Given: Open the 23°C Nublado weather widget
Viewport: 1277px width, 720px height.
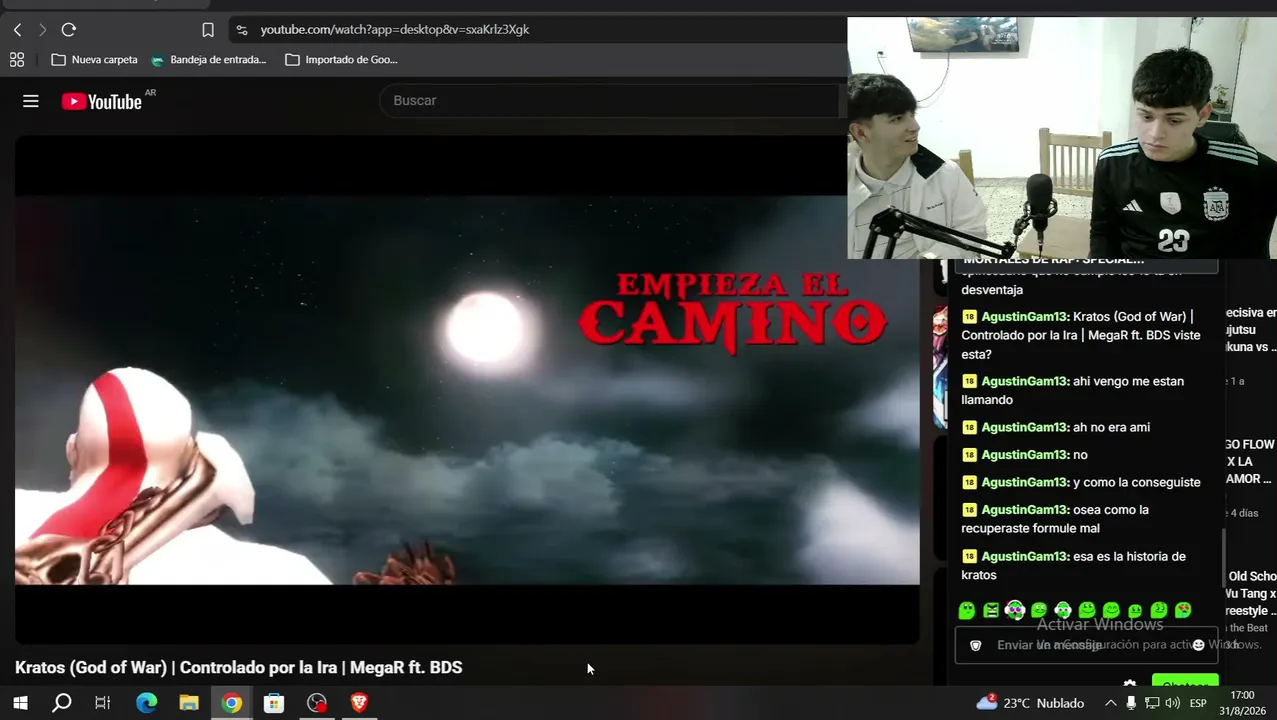Looking at the screenshot, I should (x=1030, y=703).
